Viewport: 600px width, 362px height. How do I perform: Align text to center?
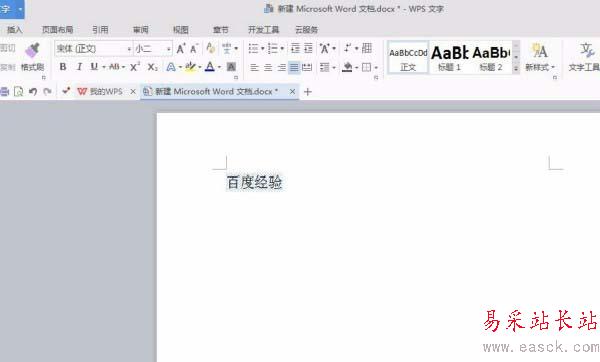pyautogui.click(x=268, y=68)
